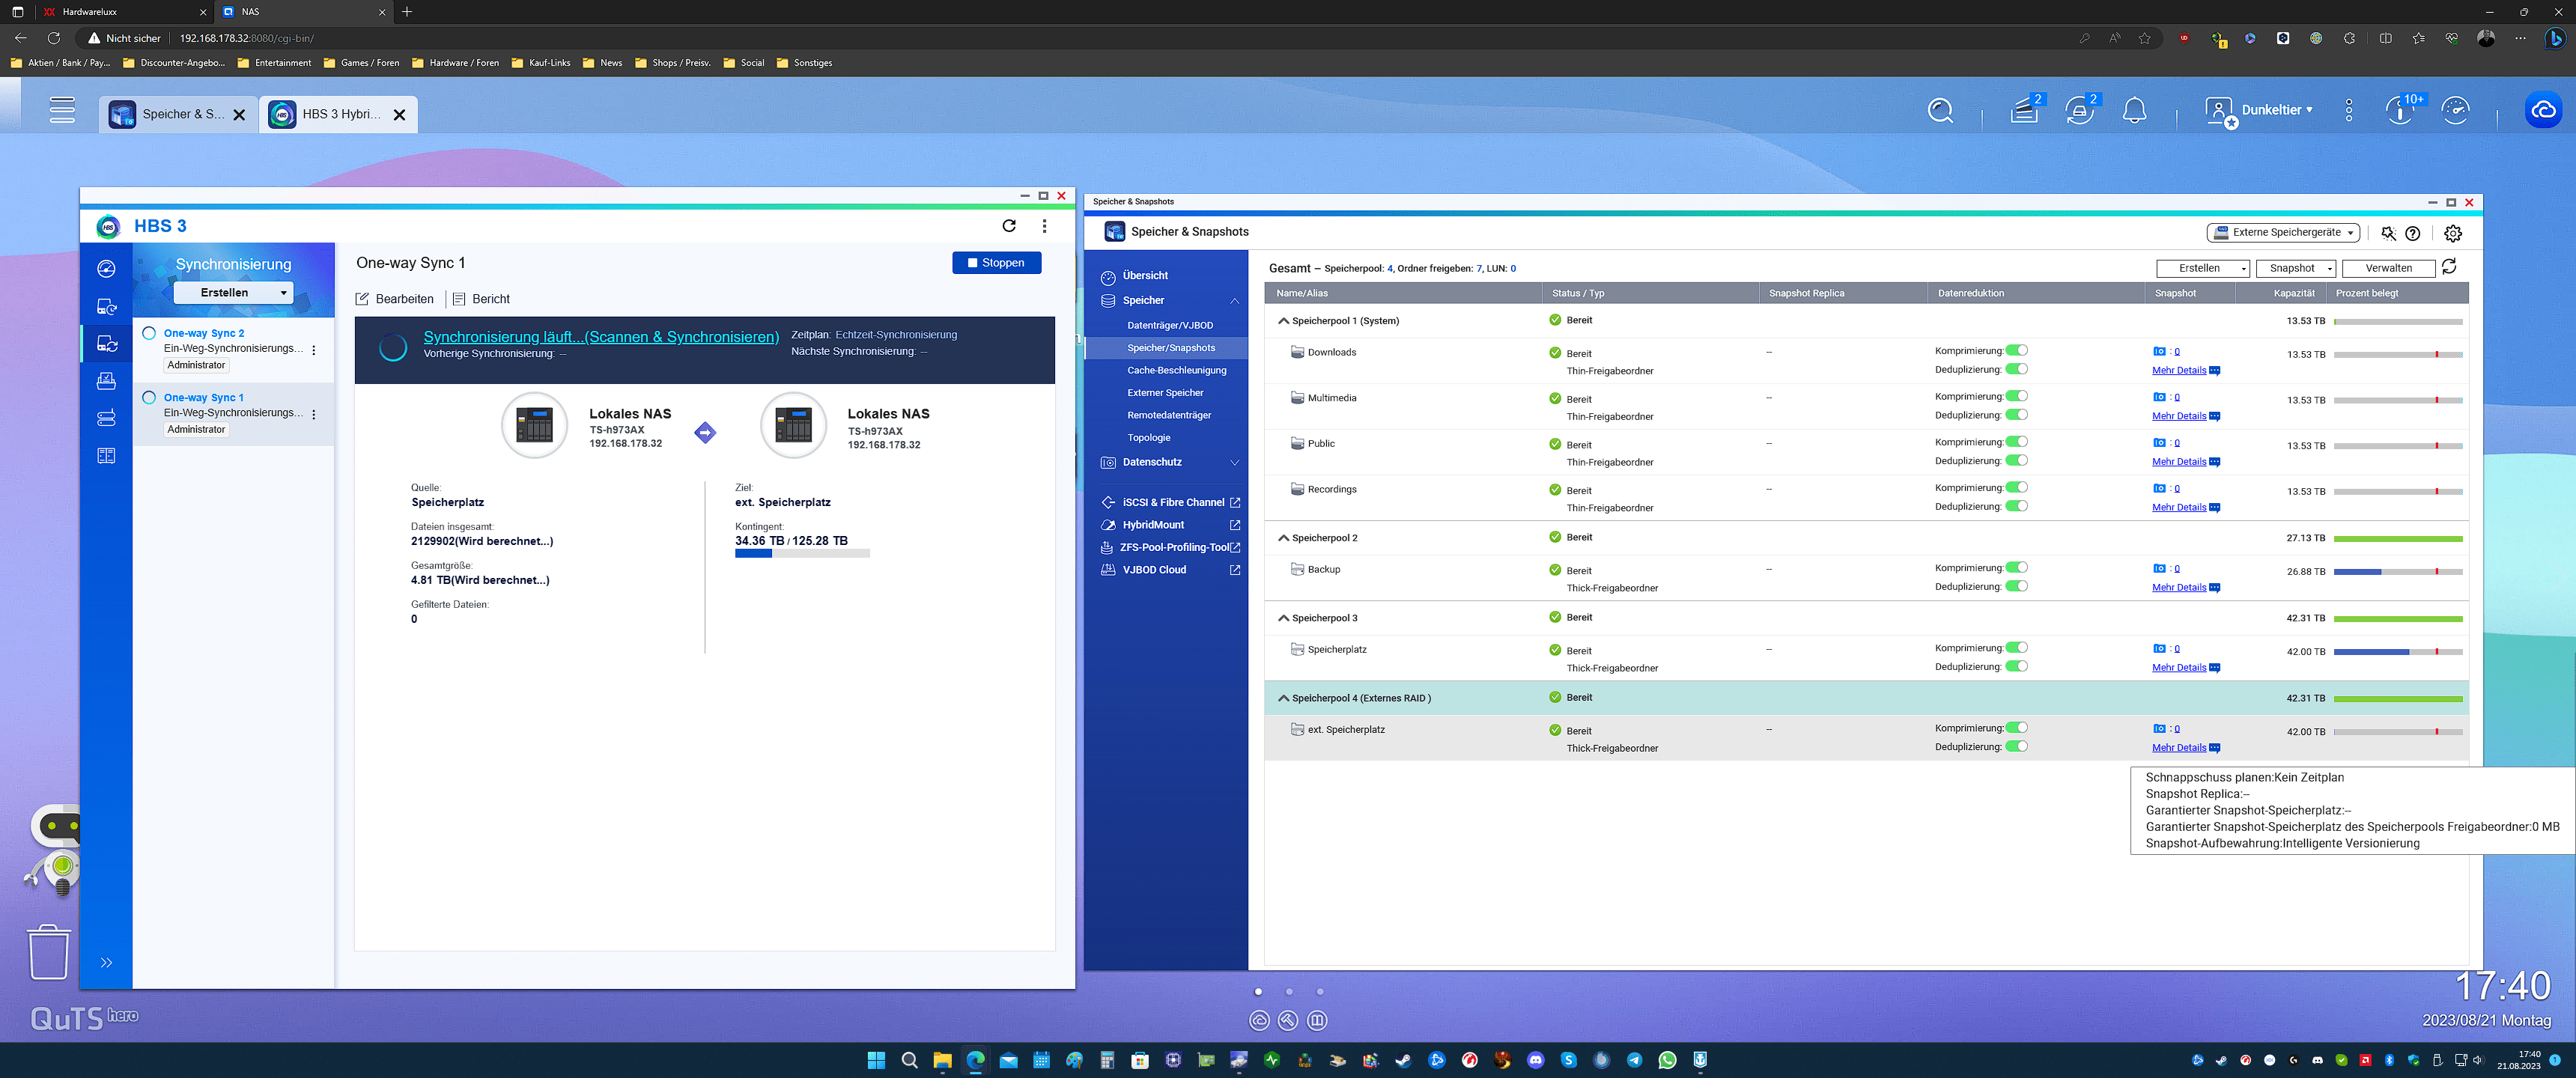The image size is (2576, 1078).
Task: Open HBS 3 header three-dot menu
Action: [1044, 226]
